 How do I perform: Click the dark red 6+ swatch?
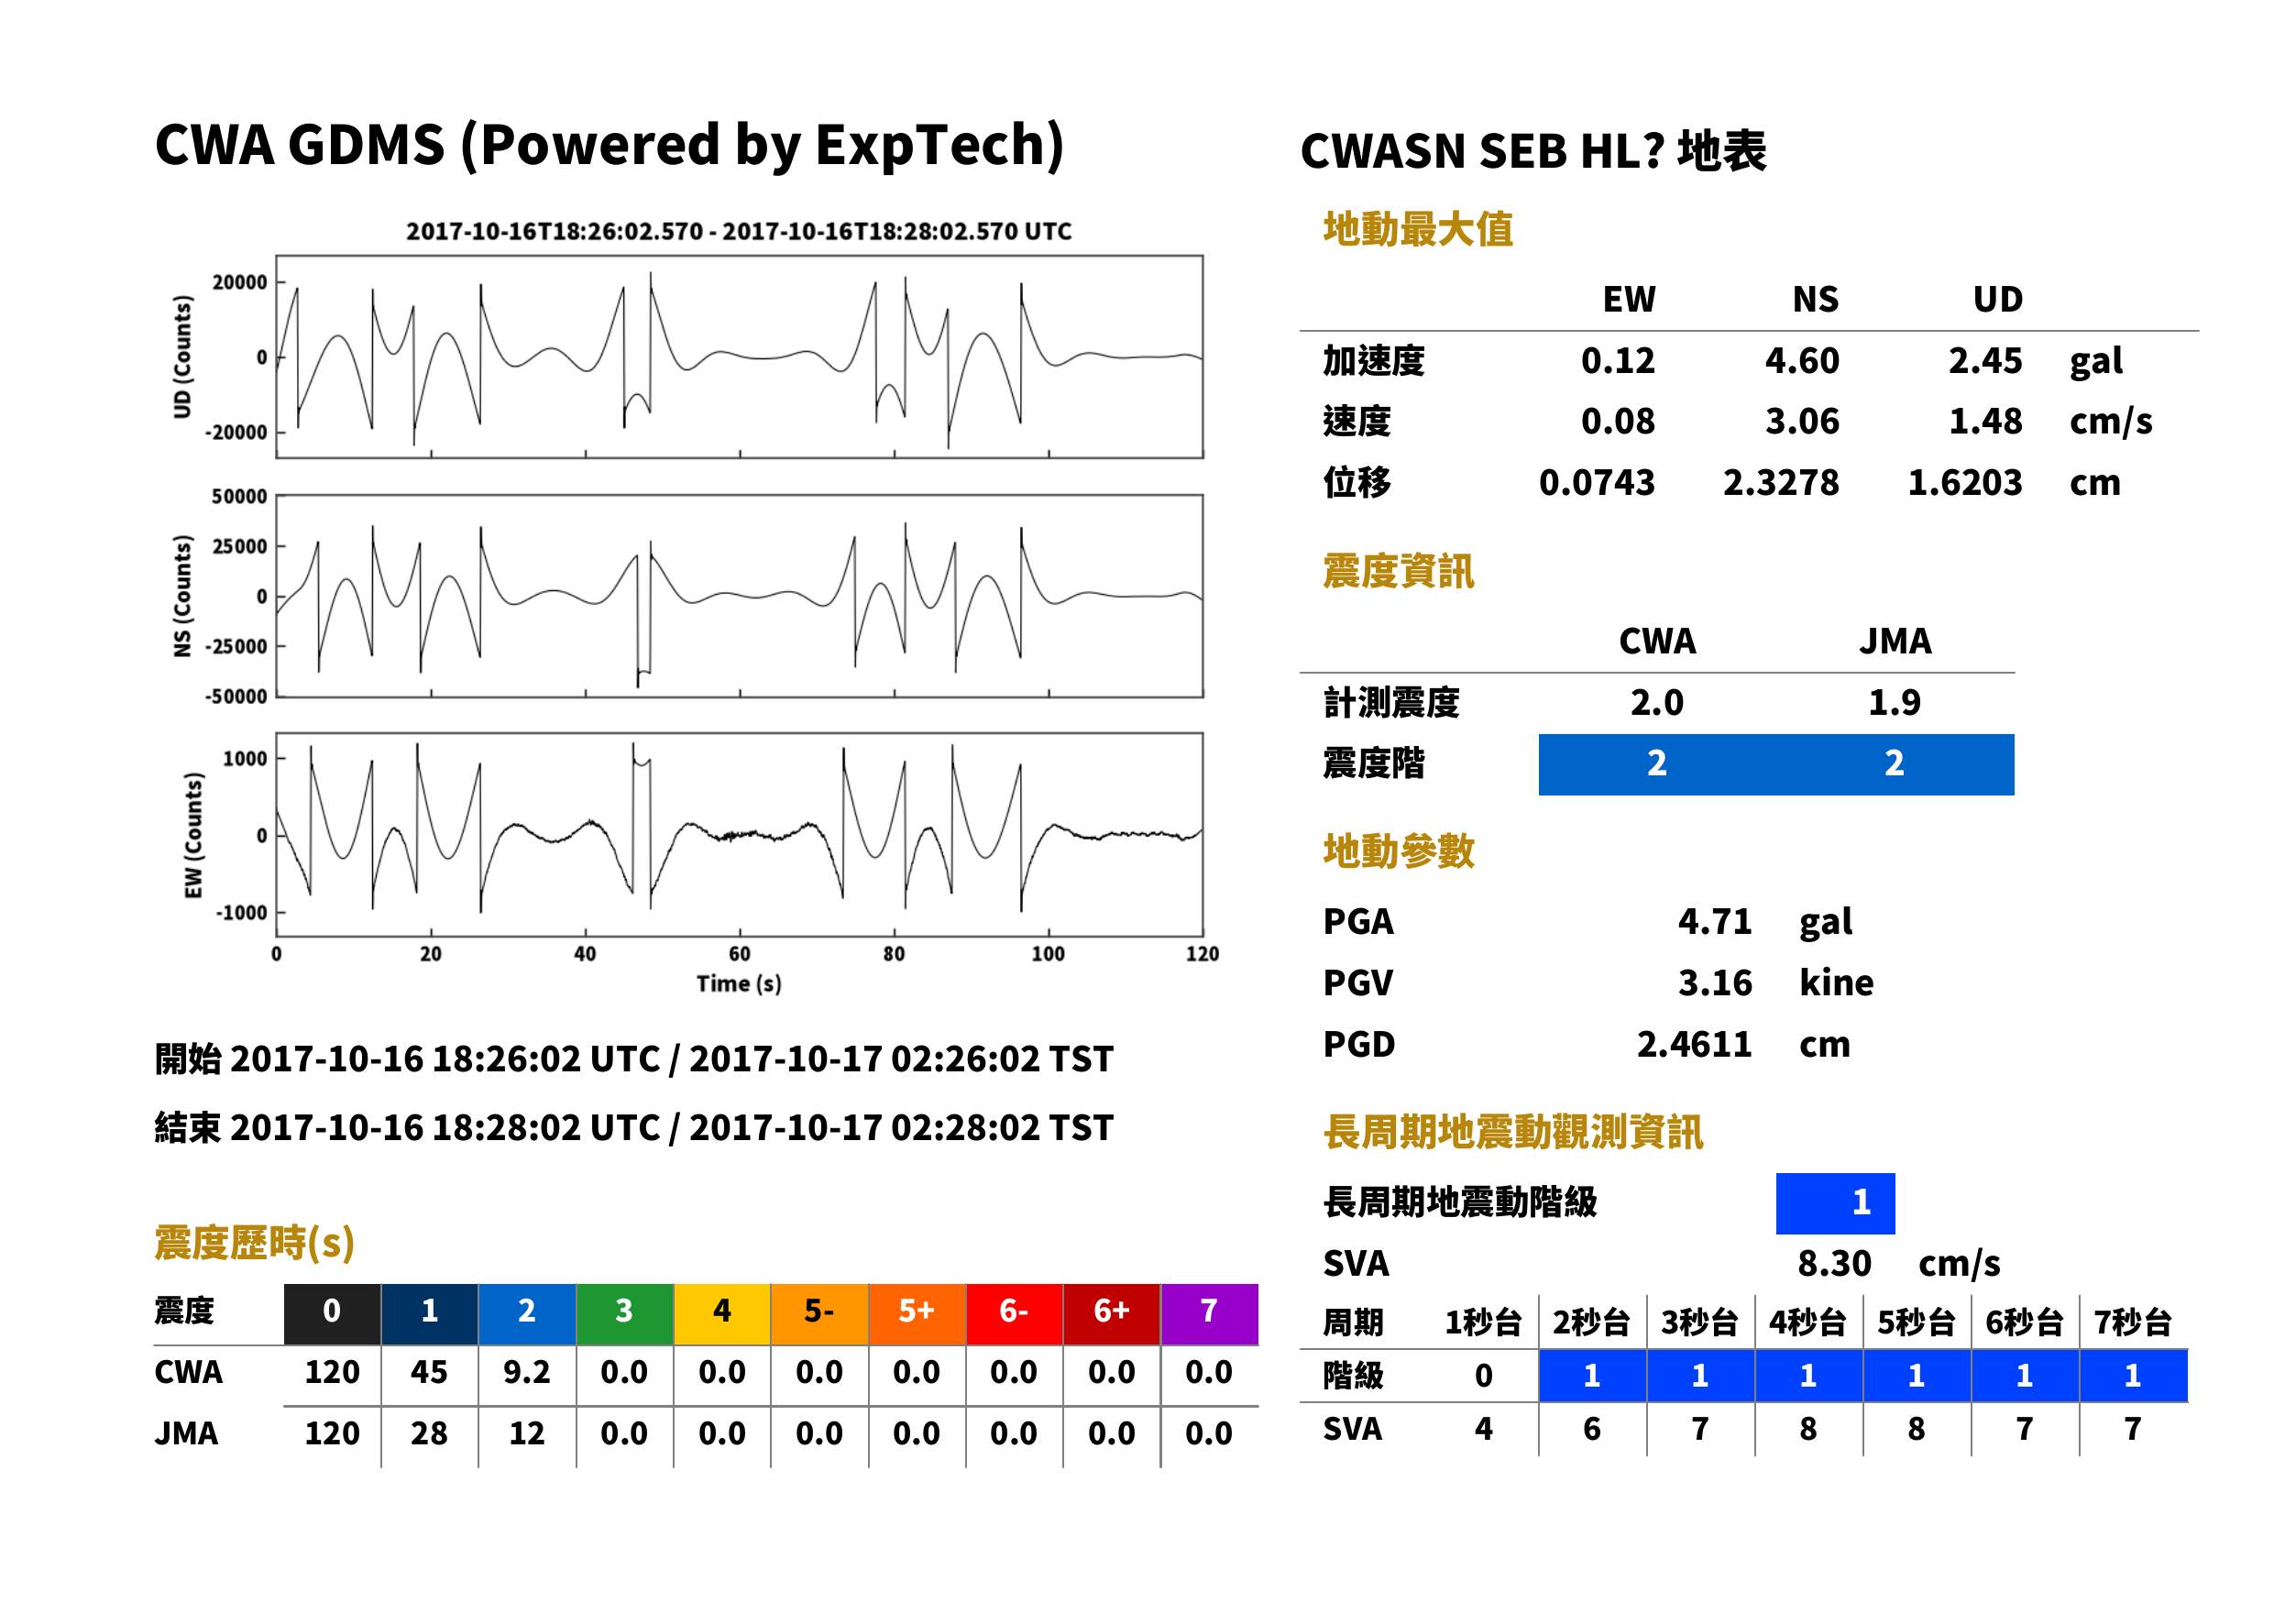tap(1111, 1314)
